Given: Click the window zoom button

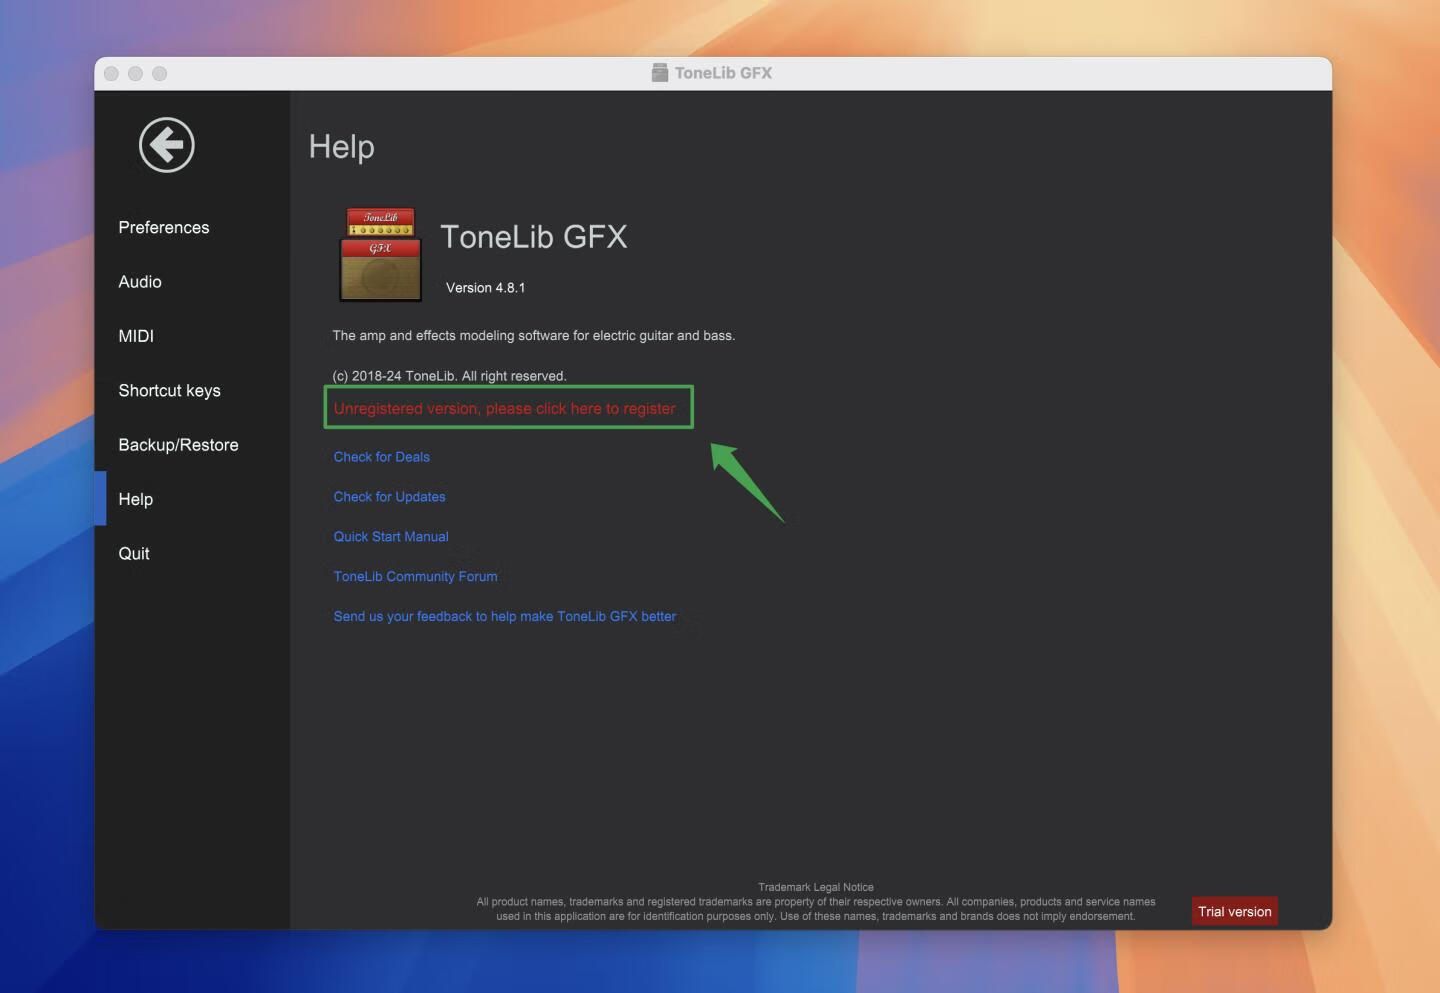Looking at the screenshot, I should [160, 73].
